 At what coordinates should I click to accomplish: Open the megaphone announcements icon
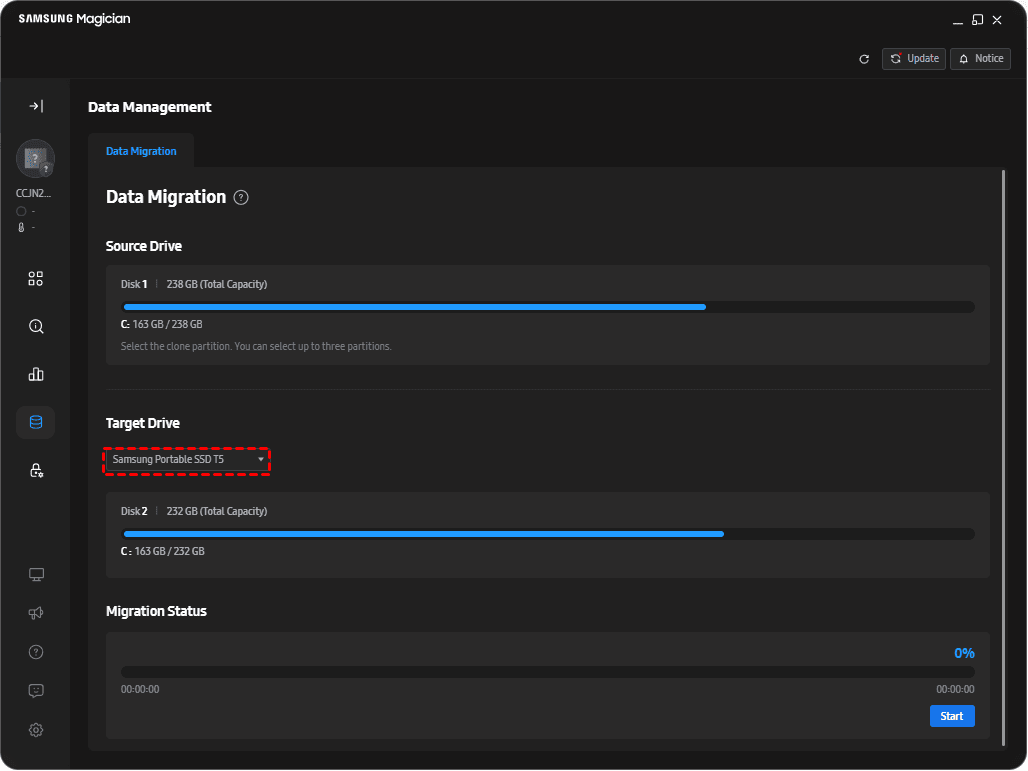pos(35,613)
